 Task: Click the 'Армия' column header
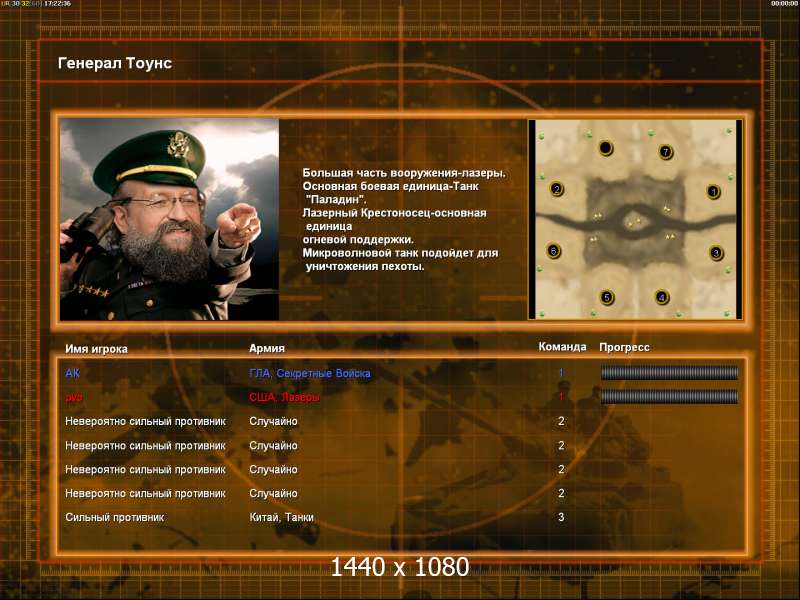pyautogui.click(x=267, y=348)
